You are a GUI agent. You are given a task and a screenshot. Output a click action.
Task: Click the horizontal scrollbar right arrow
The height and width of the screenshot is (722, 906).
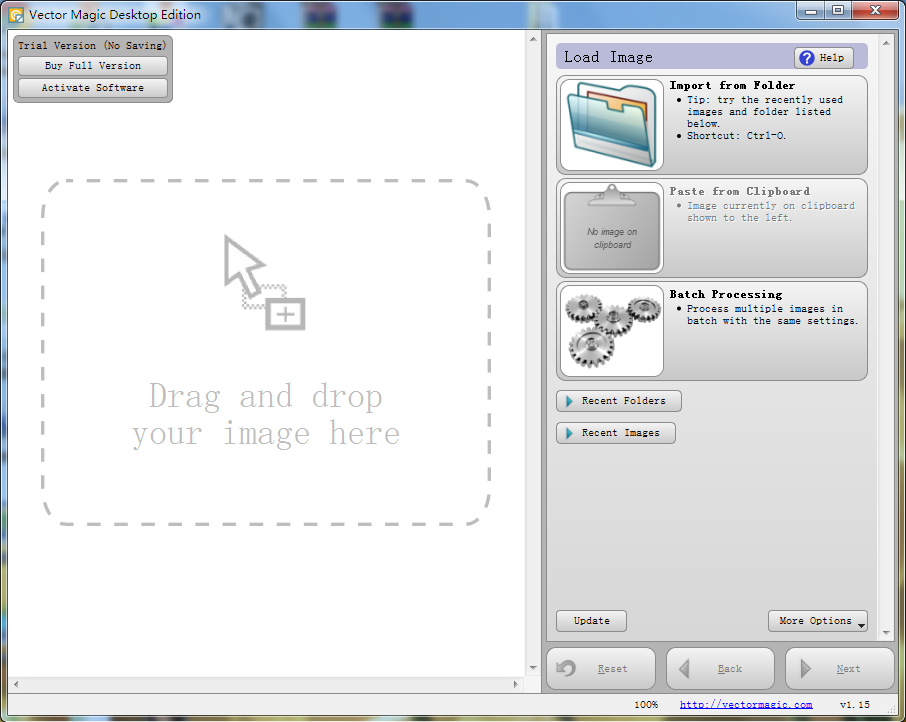click(516, 685)
